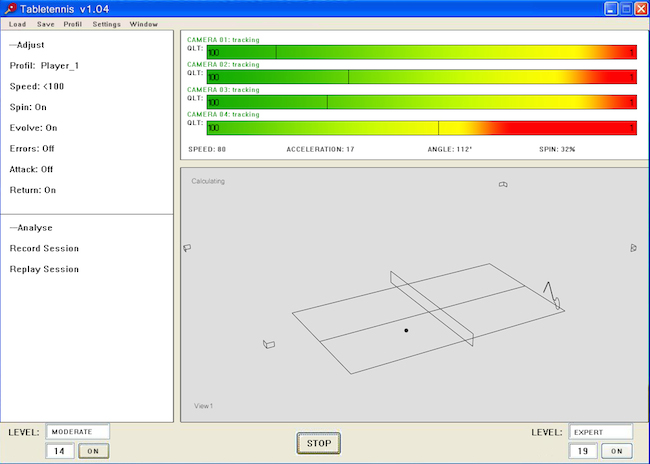Screen dimensions: 650x464
Task: Click the Tabletennis paddle icon in title bar
Action: coord(10,8)
